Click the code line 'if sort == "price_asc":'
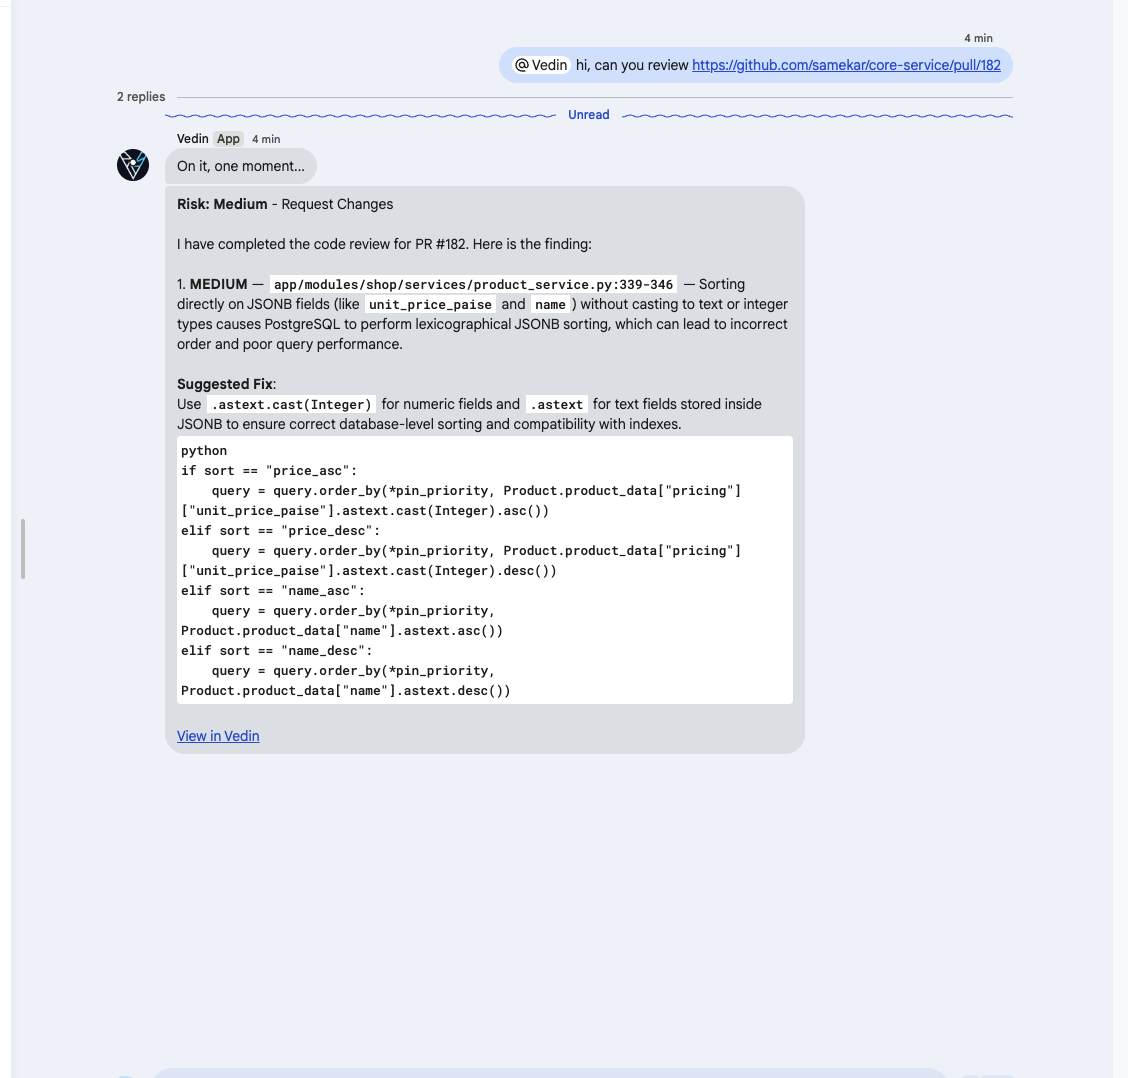This screenshot has height=1078, width=1128. pyautogui.click(x=269, y=471)
